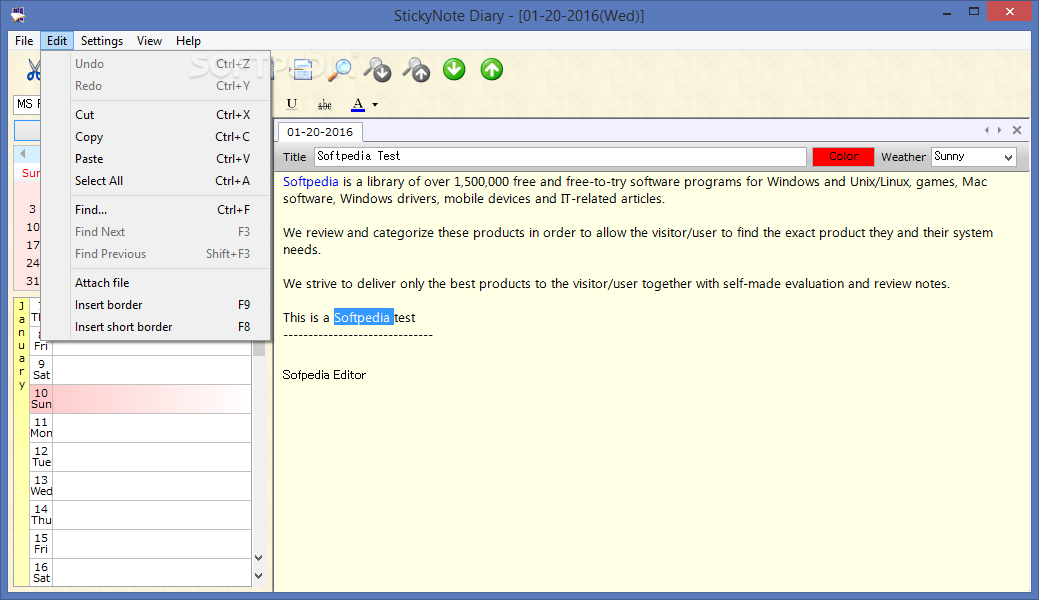Click the blue Softpedia link in the note

(x=310, y=182)
